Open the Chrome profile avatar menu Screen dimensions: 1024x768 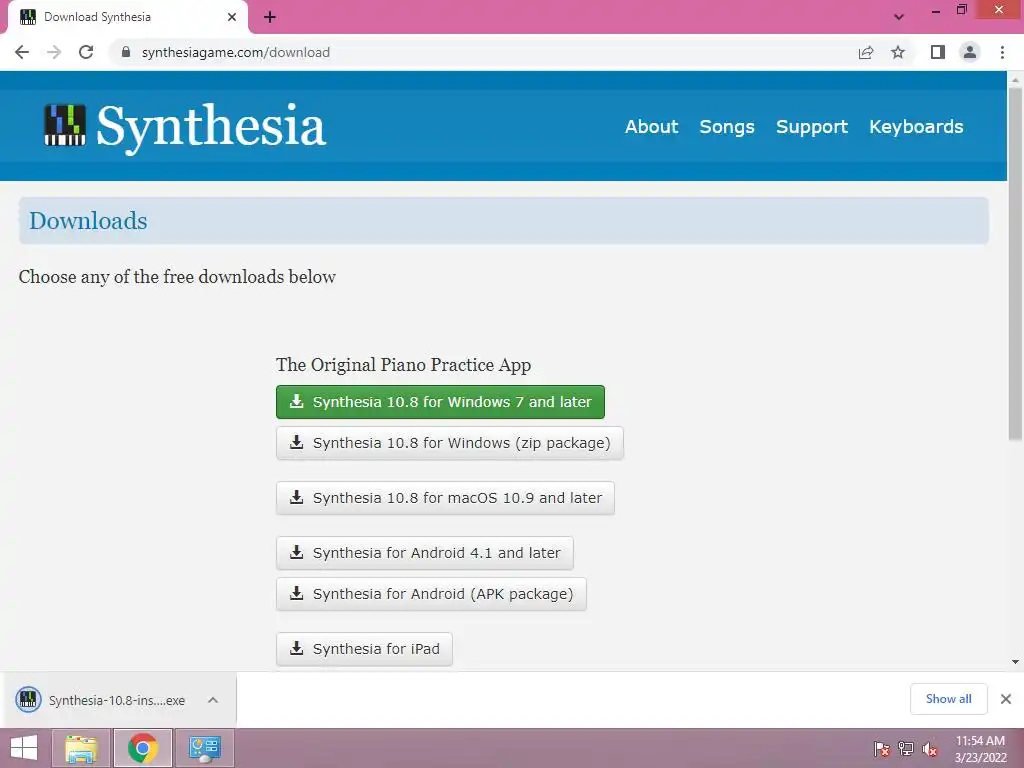coord(970,52)
